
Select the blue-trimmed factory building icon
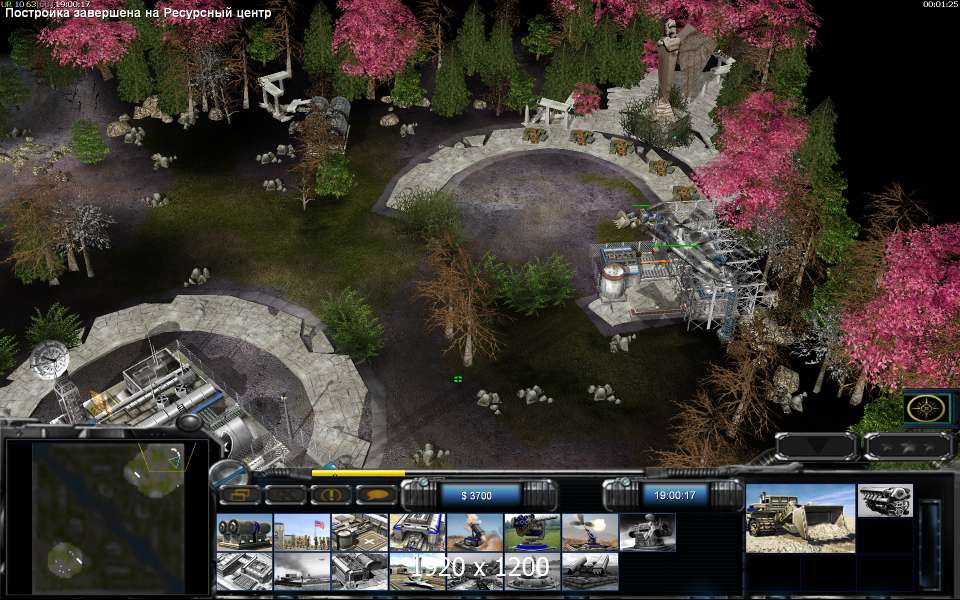417,532
